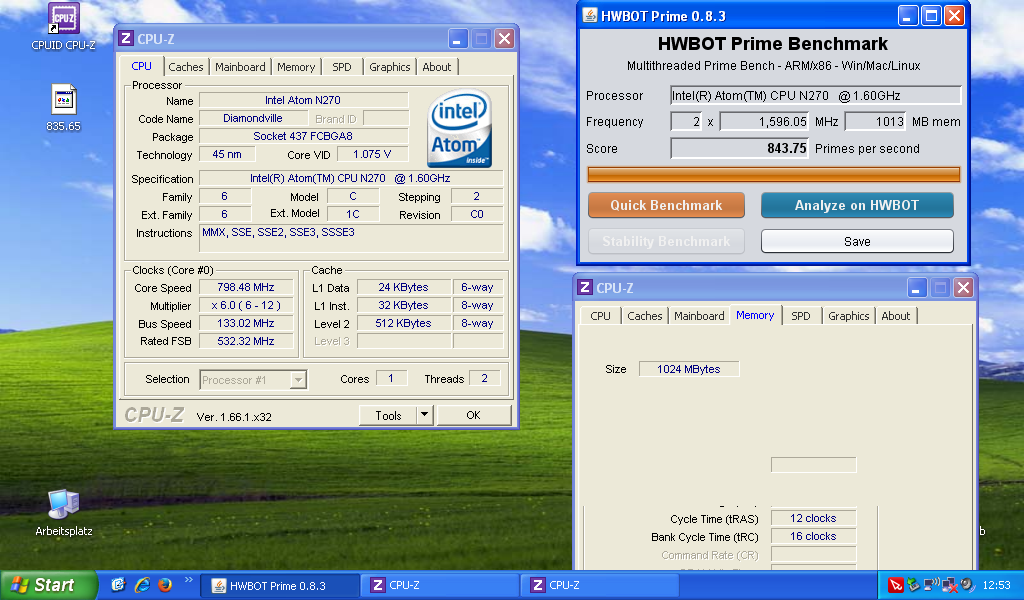Open Graphics tab in the CPU-Z processor window
The image size is (1024, 600).
pos(390,67)
